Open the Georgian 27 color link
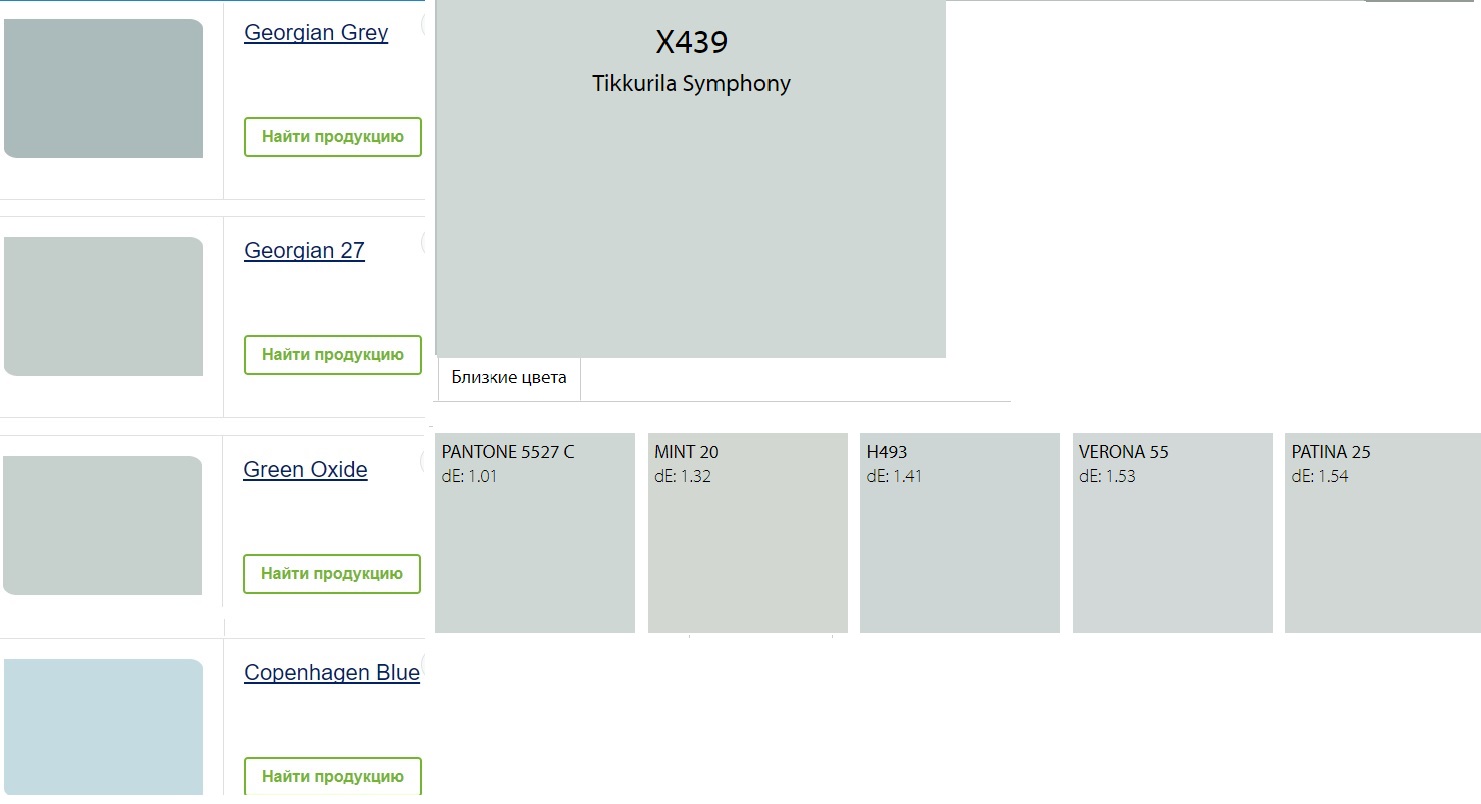 coord(304,251)
